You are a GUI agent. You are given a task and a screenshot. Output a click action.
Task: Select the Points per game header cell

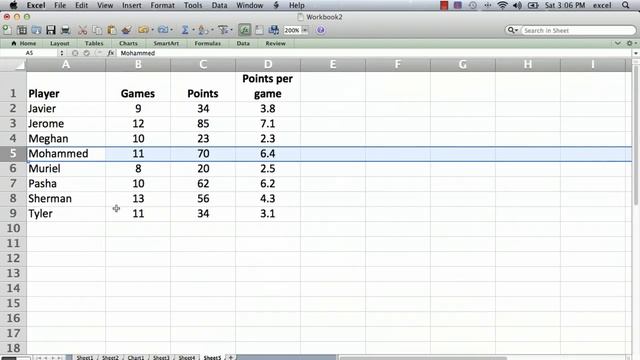pyautogui.click(x=268, y=86)
